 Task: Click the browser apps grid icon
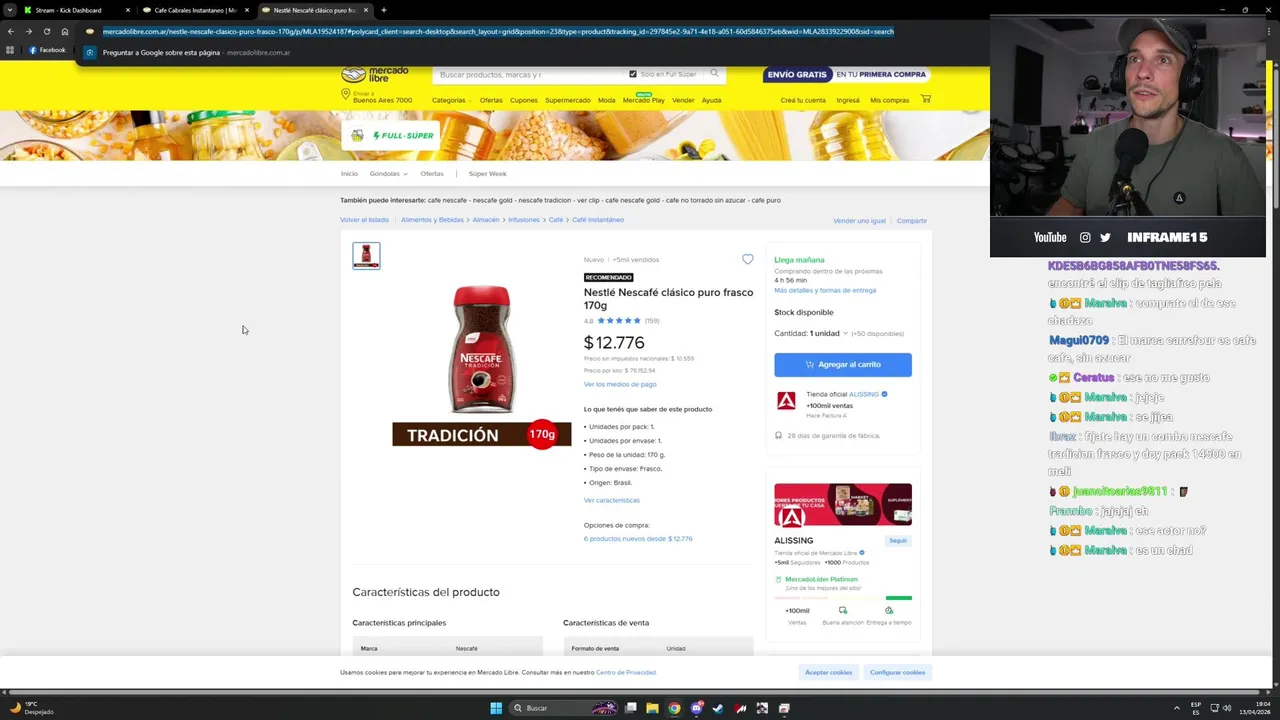pyautogui.click(x=10, y=50)
